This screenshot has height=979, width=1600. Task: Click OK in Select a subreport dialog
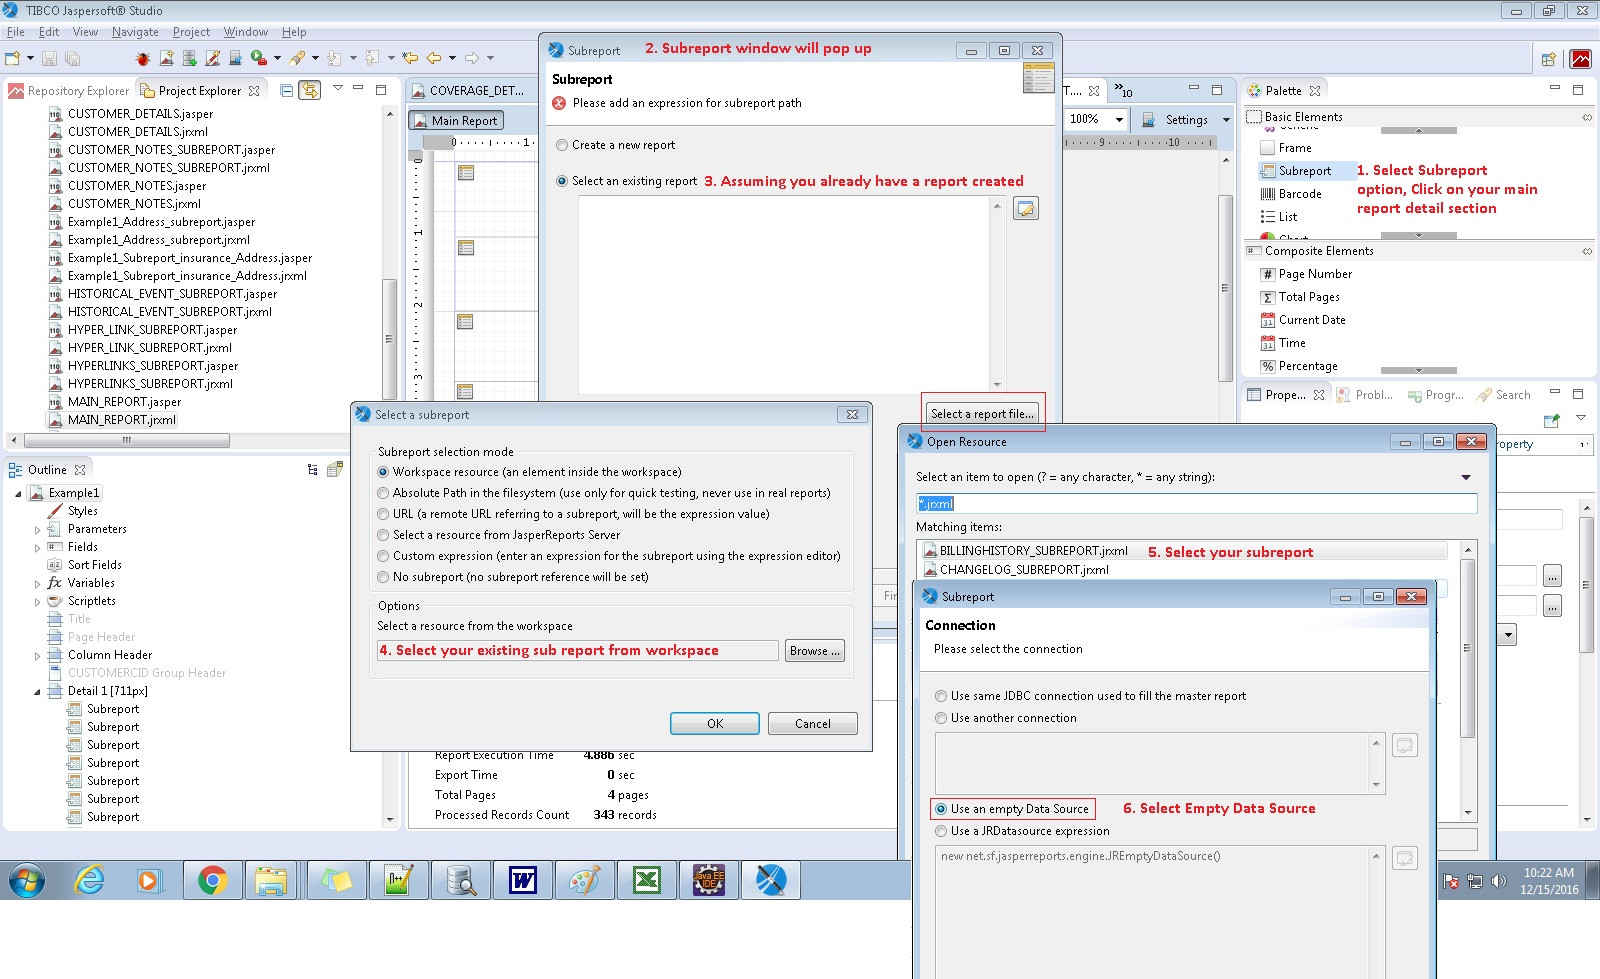pyautogui.click(x=715, y=724)
